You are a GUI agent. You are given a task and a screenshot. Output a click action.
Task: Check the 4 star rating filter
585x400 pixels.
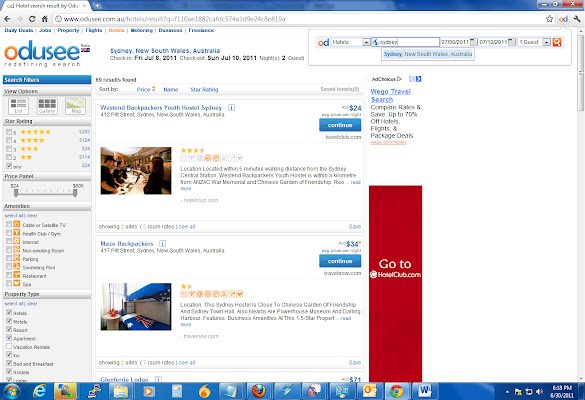tap(9, 140)
